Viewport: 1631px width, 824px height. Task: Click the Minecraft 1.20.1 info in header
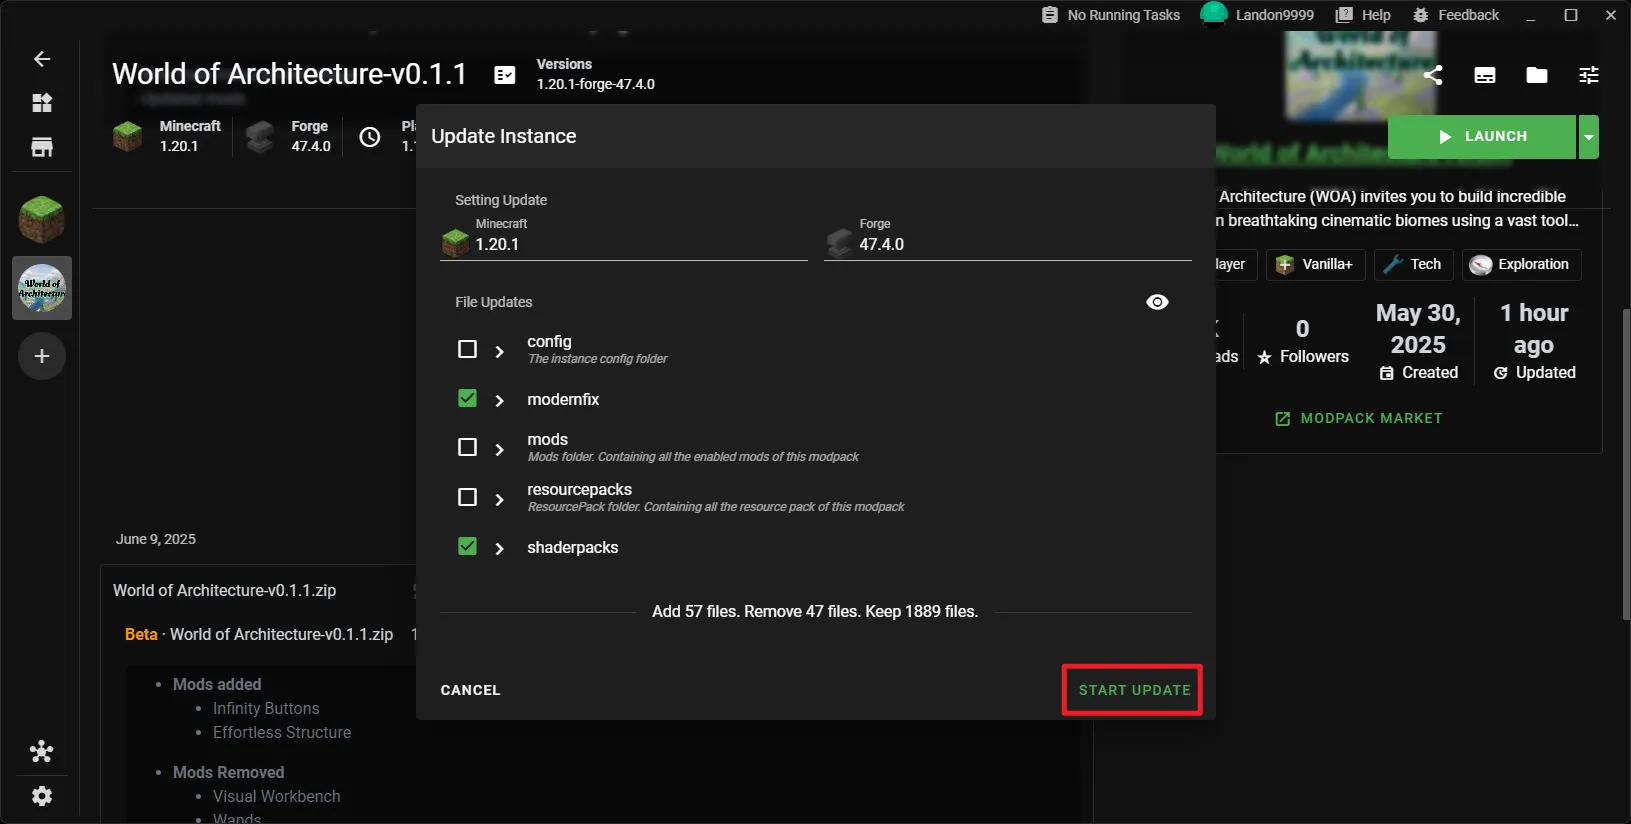167,136
